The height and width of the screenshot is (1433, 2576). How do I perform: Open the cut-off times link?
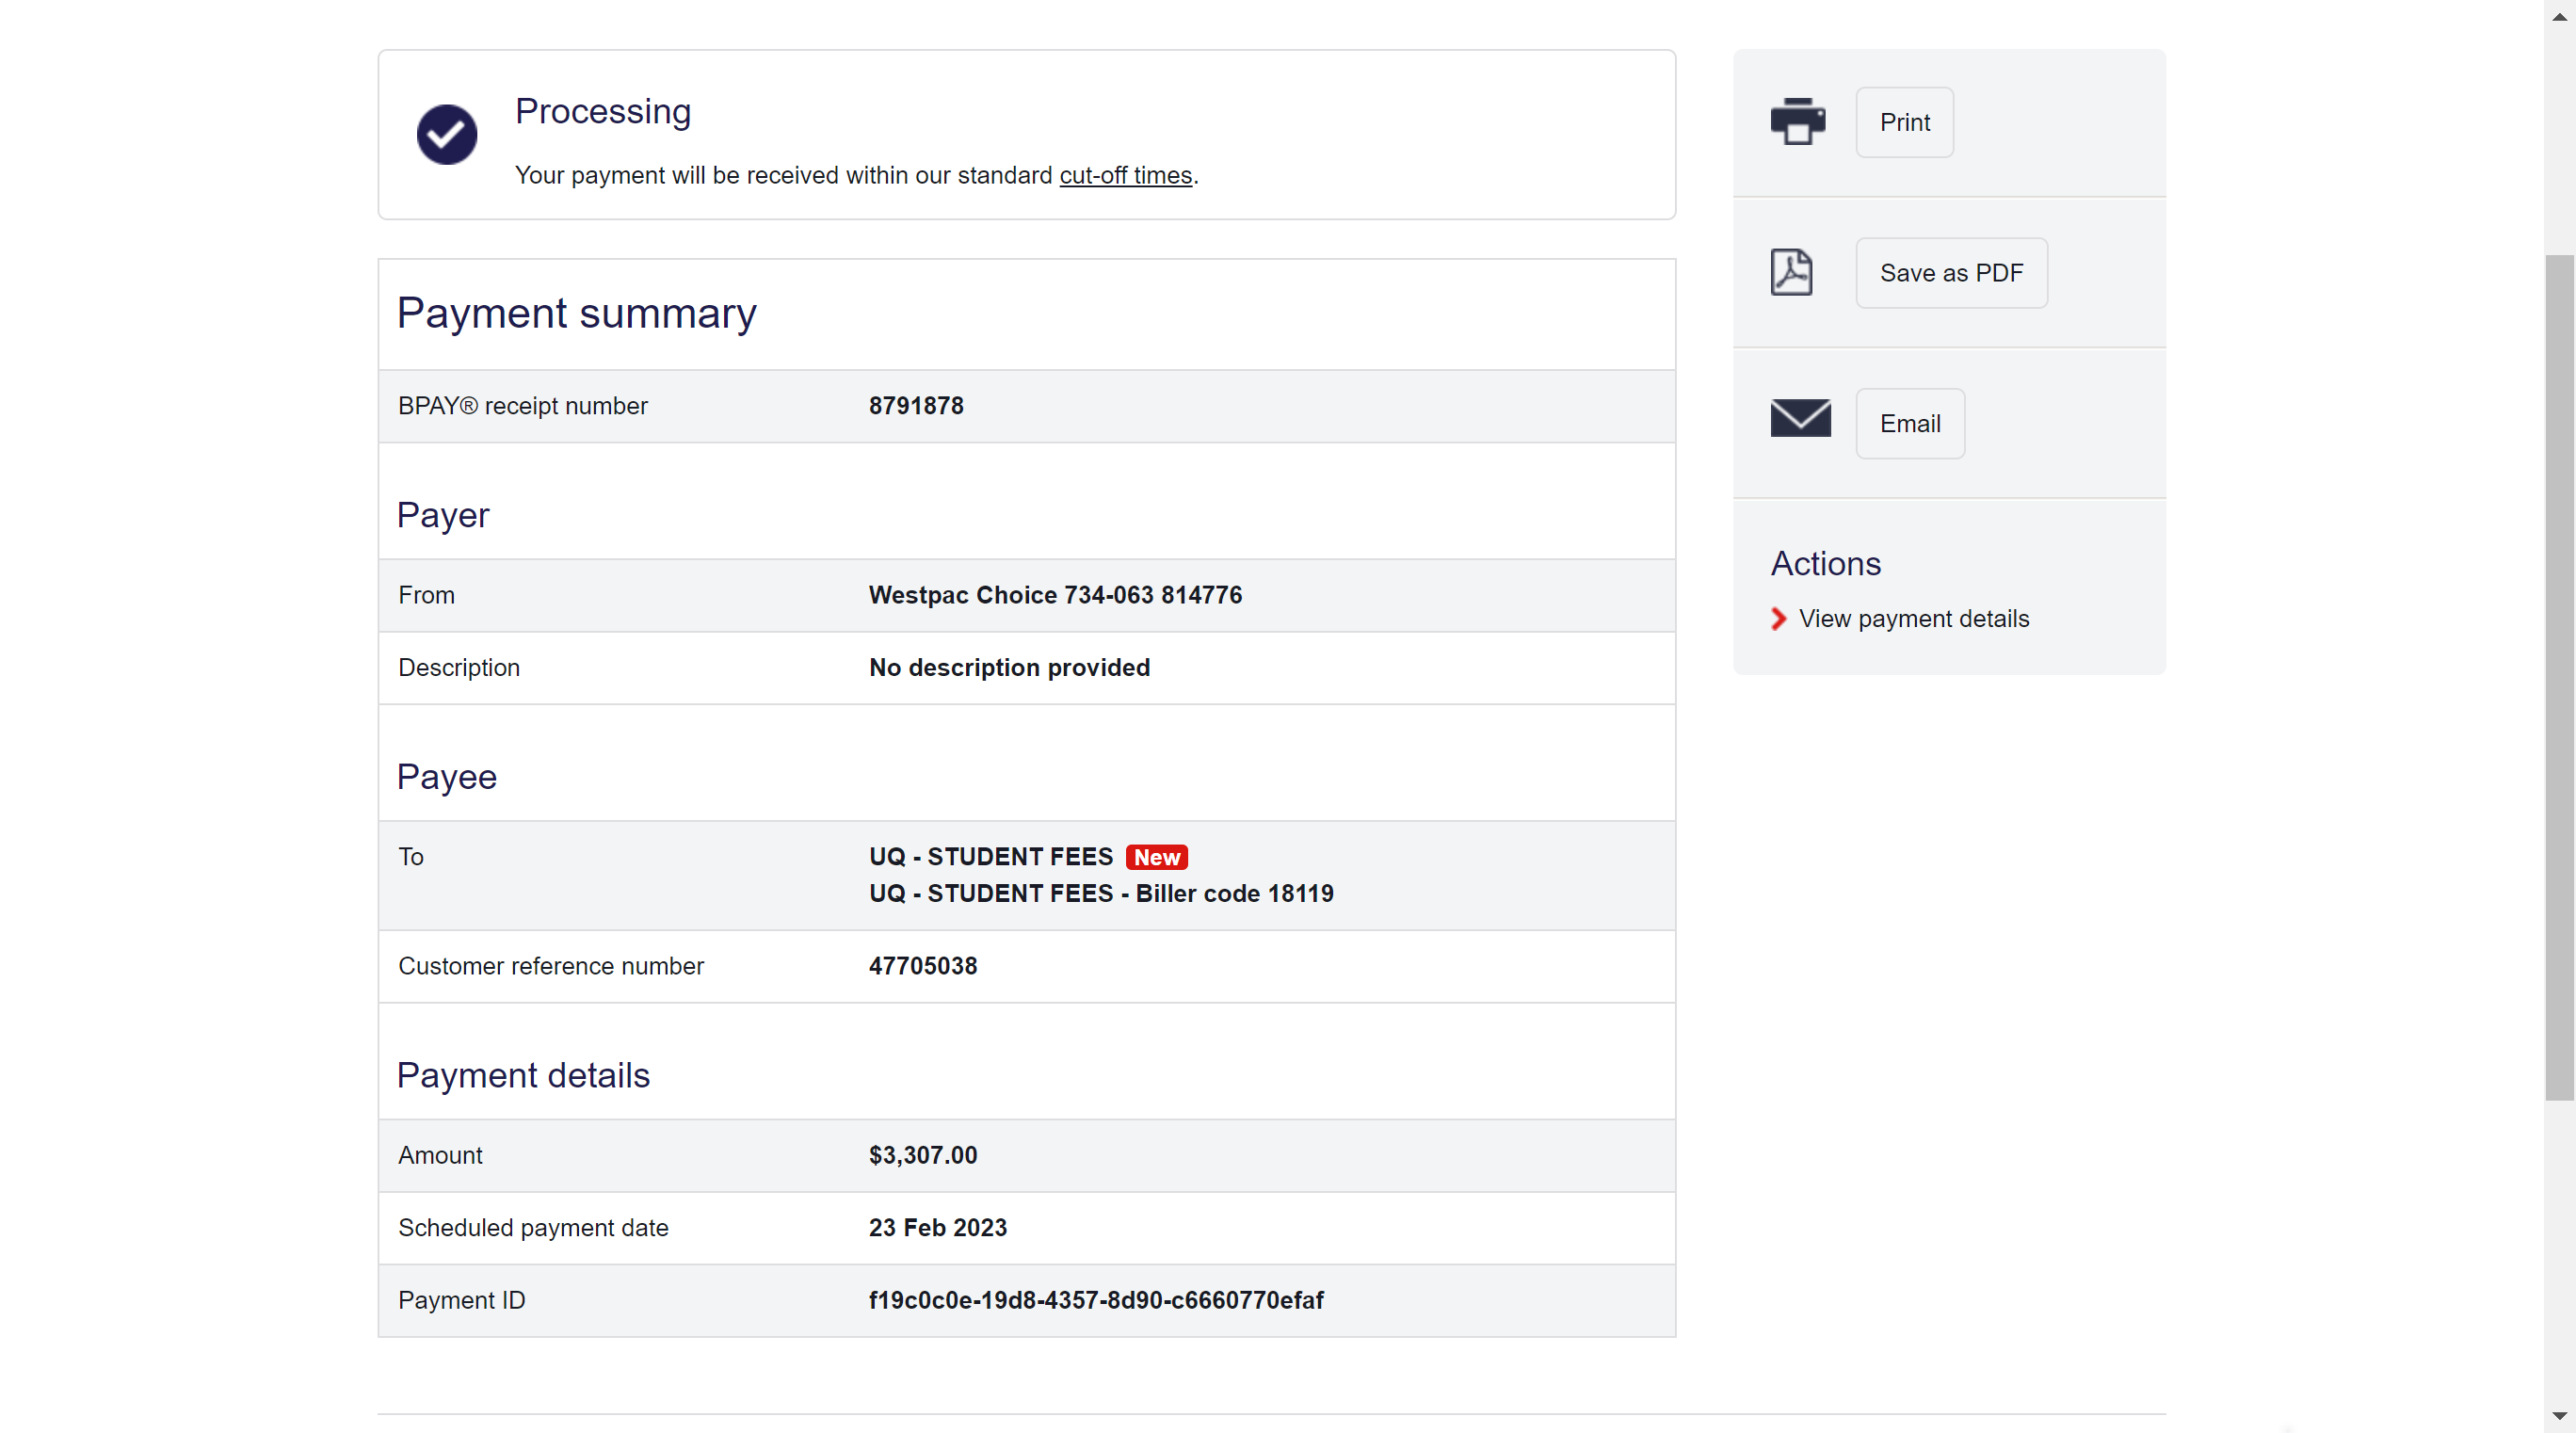1125,175
